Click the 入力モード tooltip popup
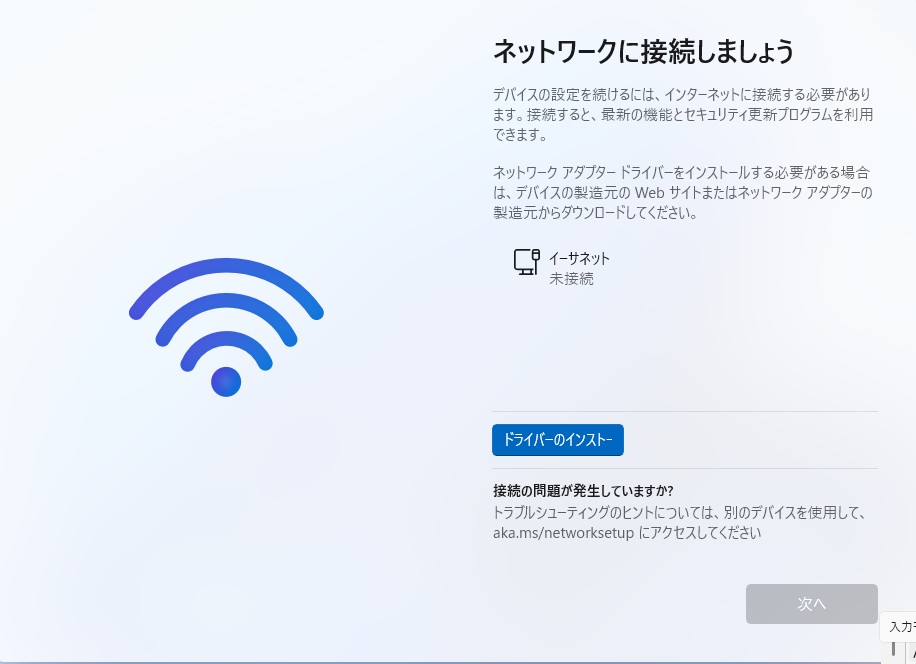Image resolution: width=916 pixels, height=664 pixels. (x=898, y=627)
